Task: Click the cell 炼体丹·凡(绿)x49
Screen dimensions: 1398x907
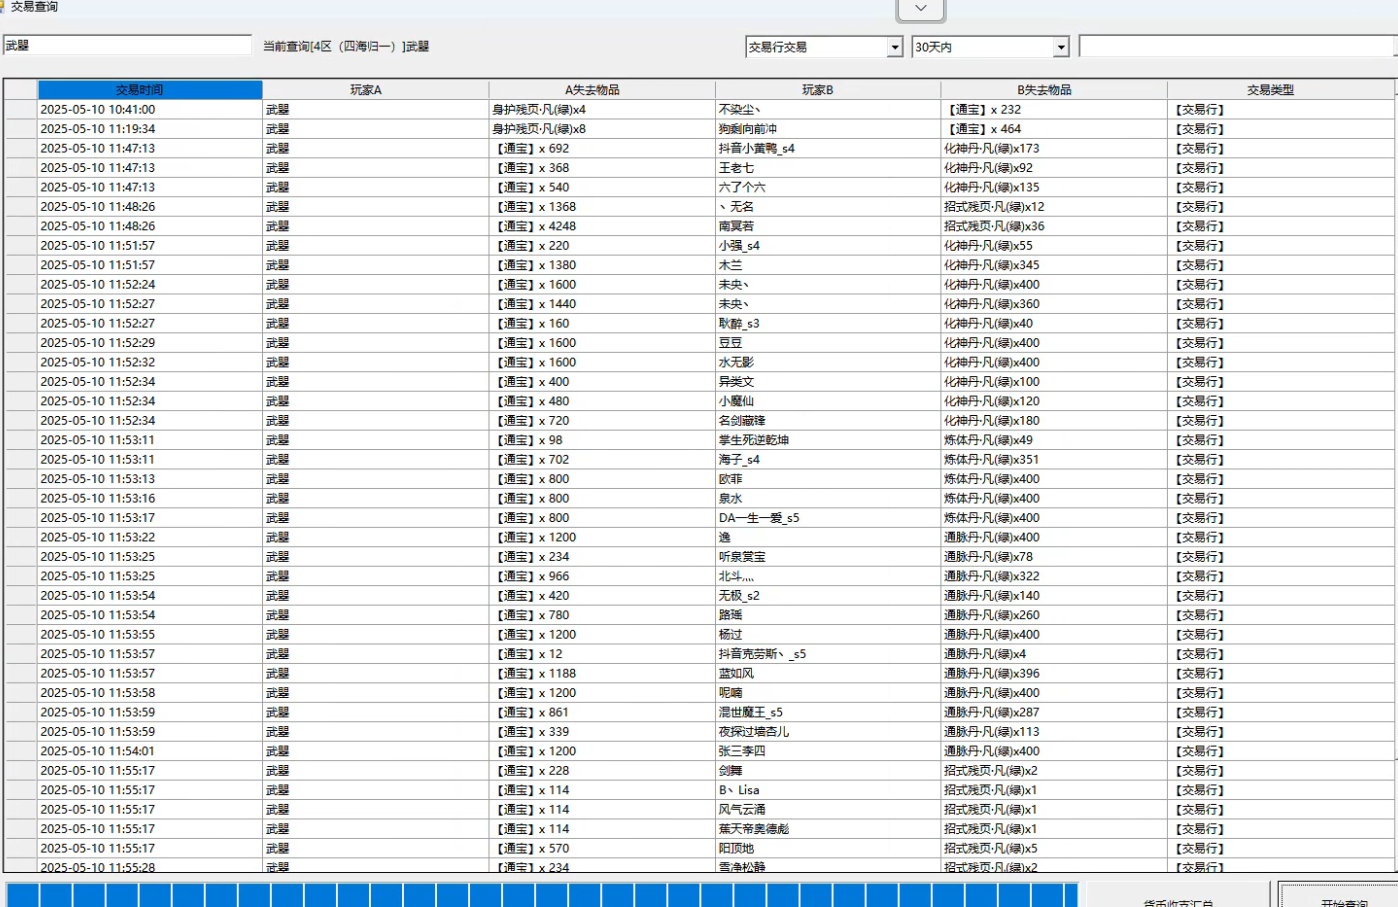Action: pyautogui.click(x=1054, y=440)
